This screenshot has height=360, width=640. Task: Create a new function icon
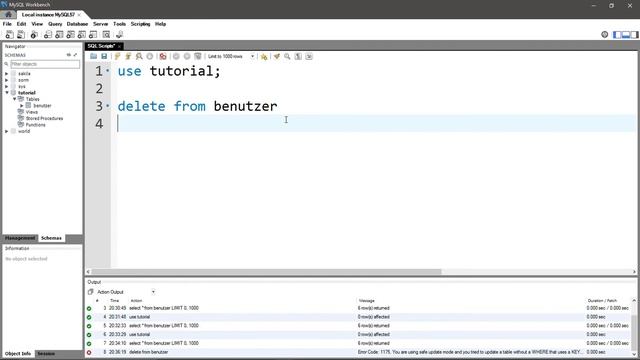[93, 35]
